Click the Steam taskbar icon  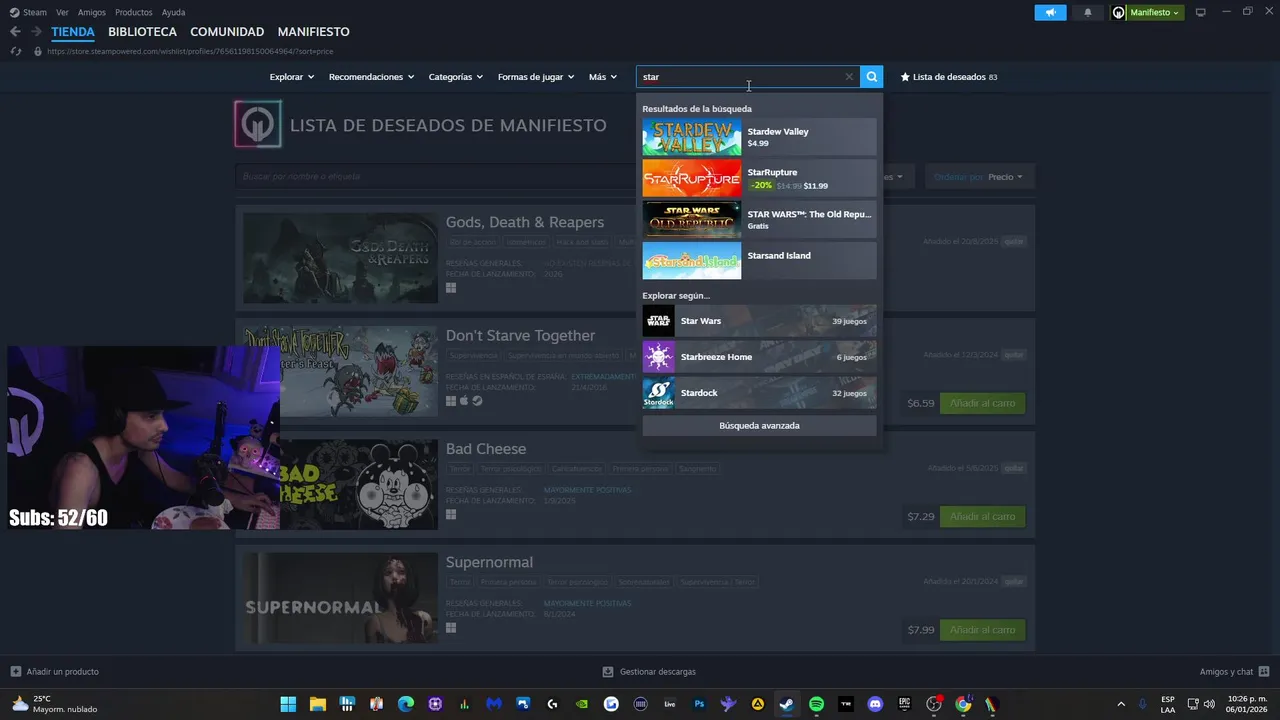pos(787,704)
